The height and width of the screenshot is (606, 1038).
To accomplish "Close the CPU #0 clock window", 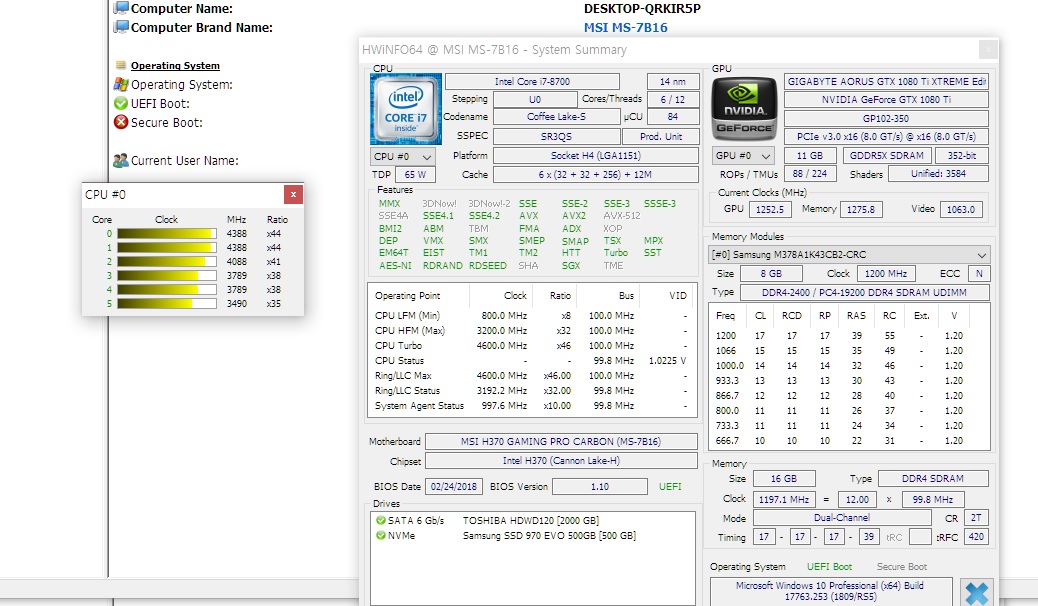I will click(291, 194).
